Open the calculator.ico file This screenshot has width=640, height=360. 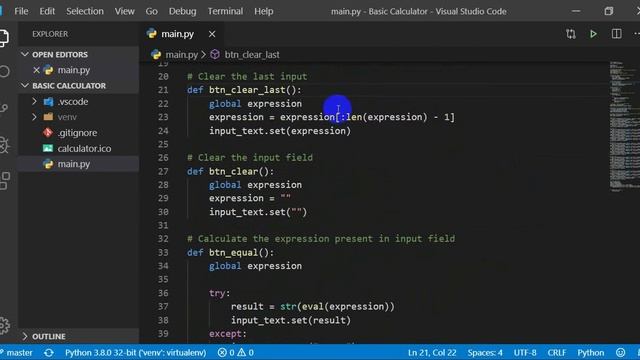point(84,149)
